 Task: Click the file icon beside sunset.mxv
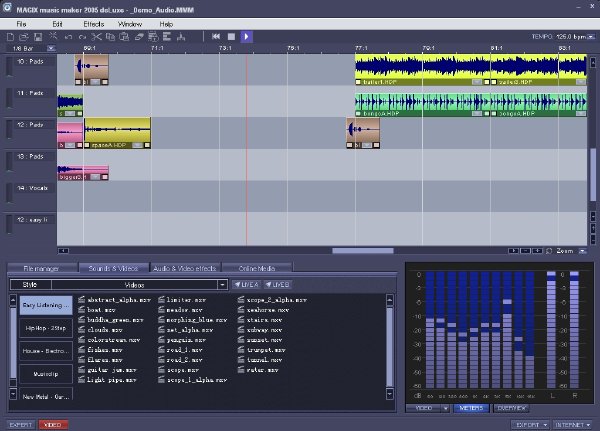[x=241, y=340]
